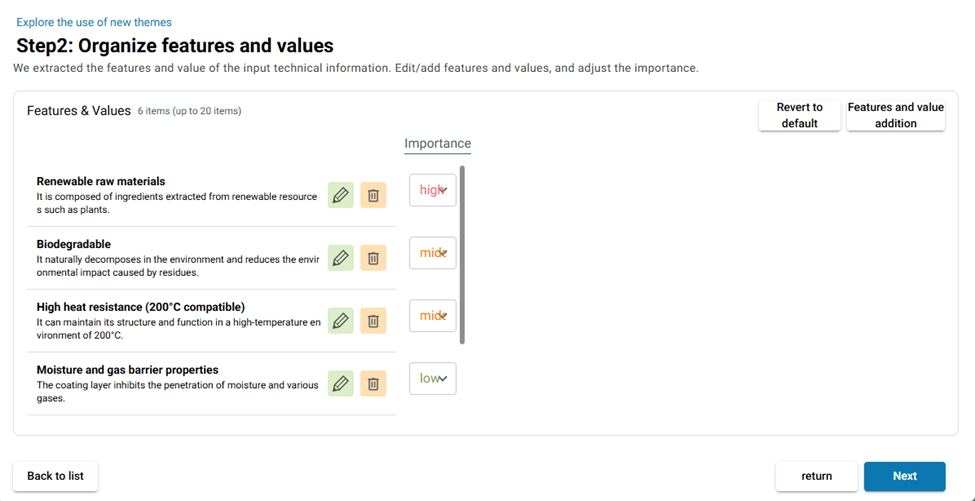Screen dimensions: 975x501
Task: Proceed with the Next button
Action: [x=905, y=476]
